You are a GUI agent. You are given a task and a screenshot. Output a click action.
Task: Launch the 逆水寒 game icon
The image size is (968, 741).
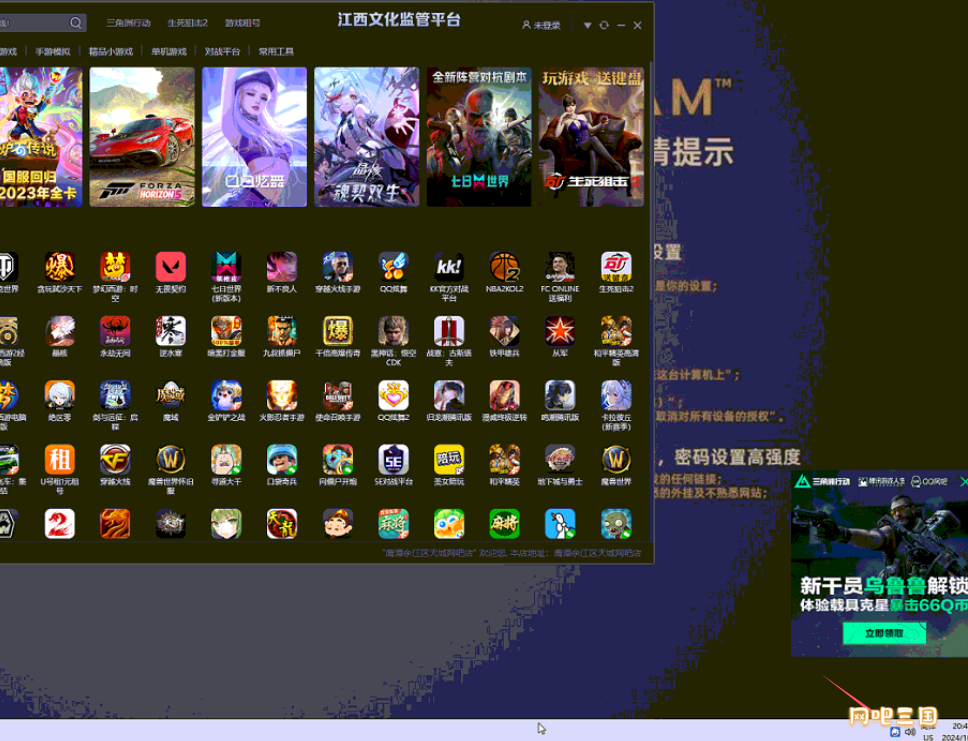point(171,331)
